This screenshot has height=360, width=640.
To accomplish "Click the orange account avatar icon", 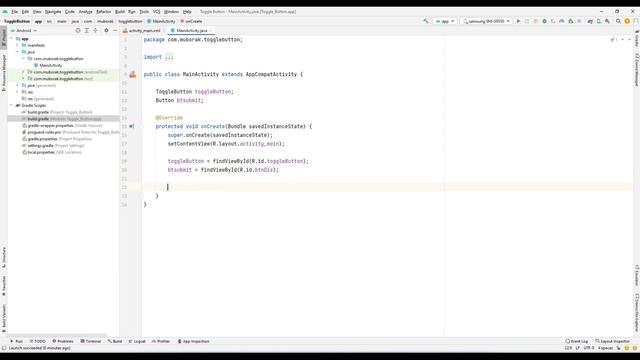I will [x=627, y=21].
